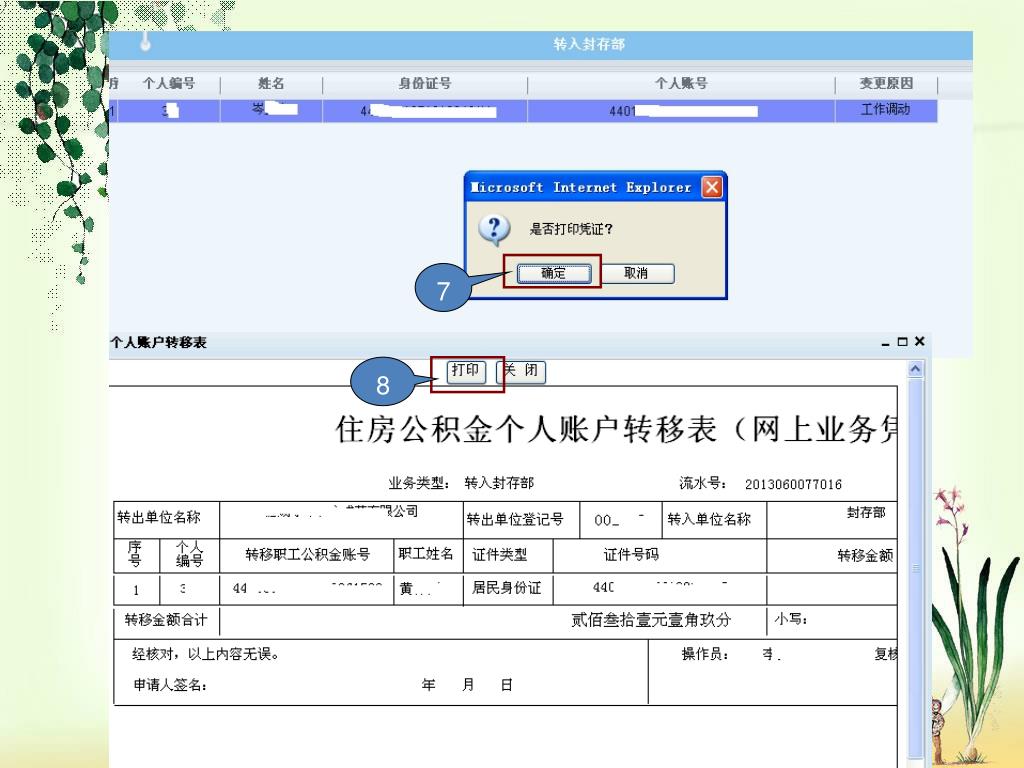Click the 姓名 column header
Screen dimensions: 1024x768
(x=271, y=83)
